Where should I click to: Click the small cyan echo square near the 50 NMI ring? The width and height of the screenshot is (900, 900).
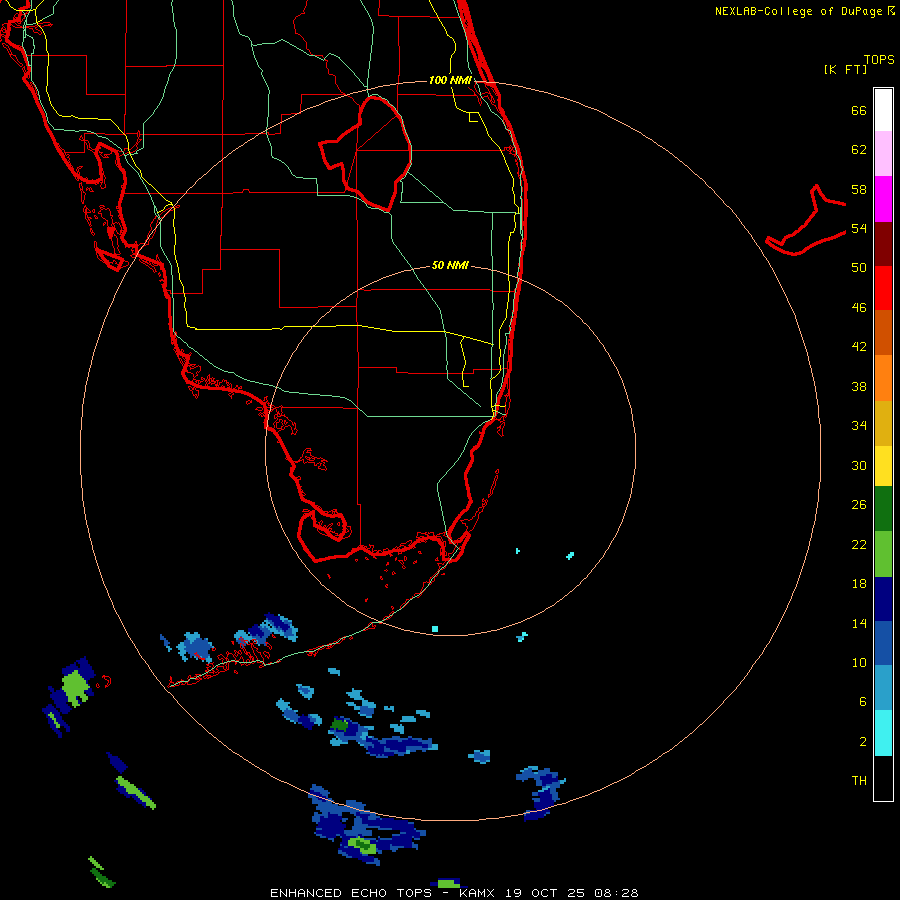tap(435, 629)
